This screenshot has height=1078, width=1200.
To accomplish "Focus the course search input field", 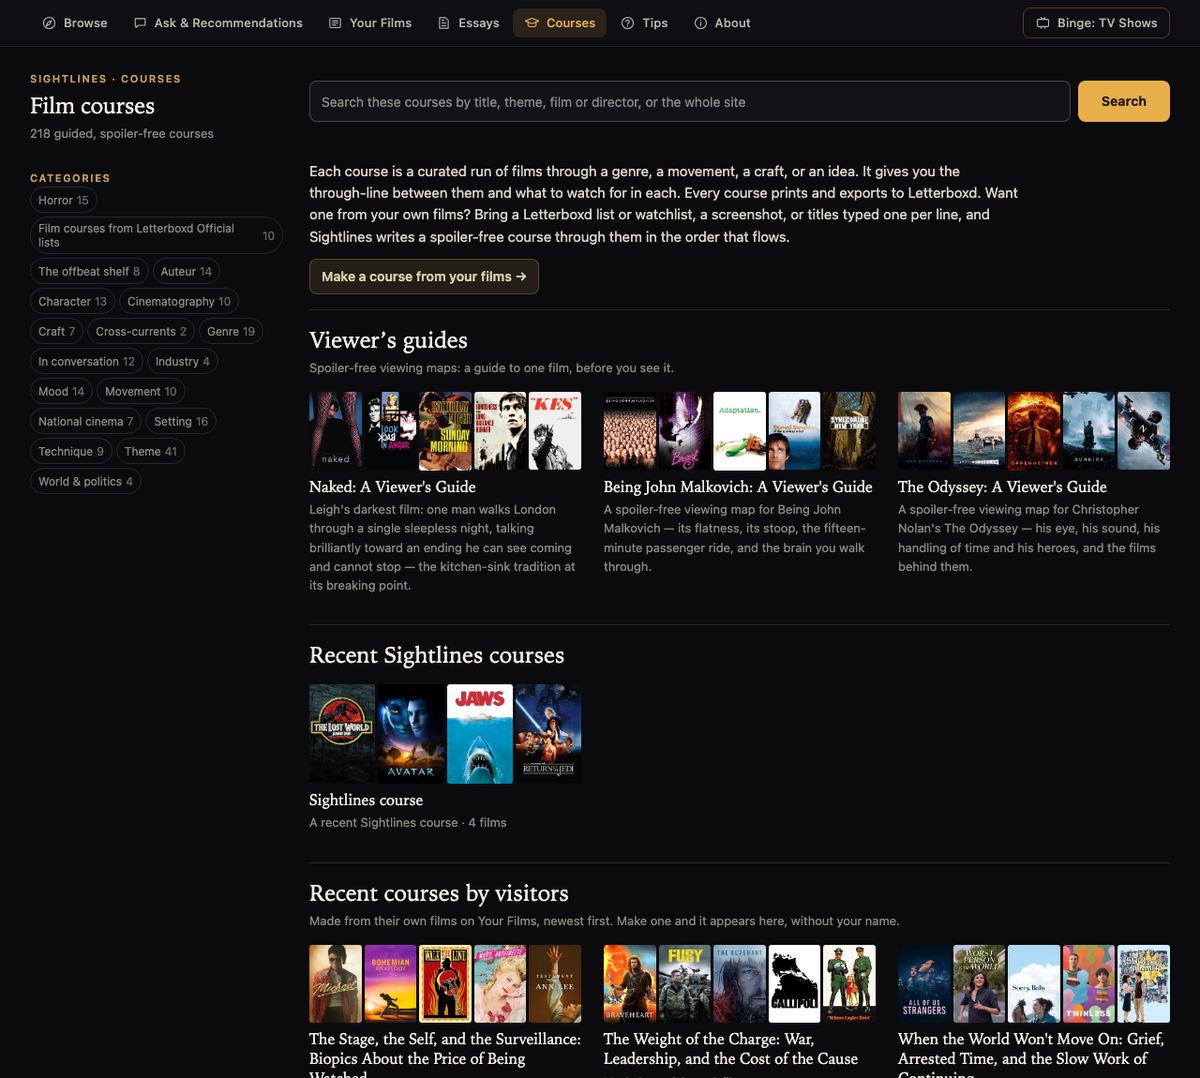I will click(689, 101).
